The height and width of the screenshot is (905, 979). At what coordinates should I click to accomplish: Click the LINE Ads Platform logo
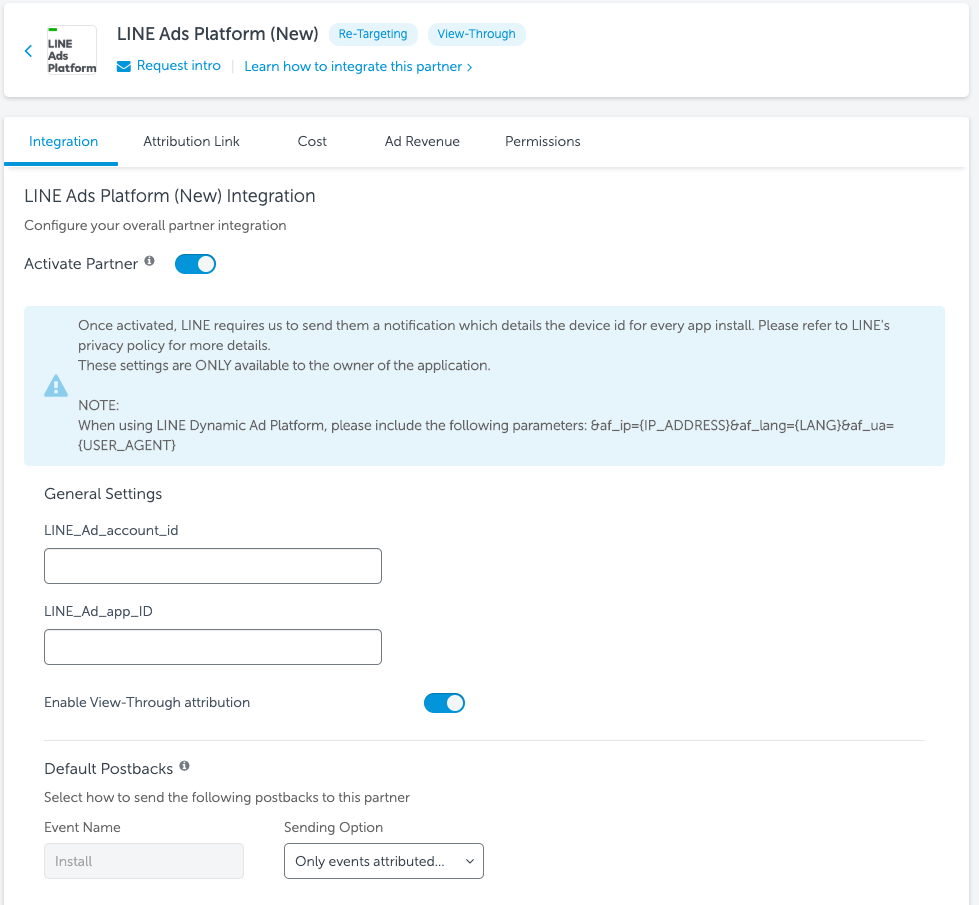[72, 51]
